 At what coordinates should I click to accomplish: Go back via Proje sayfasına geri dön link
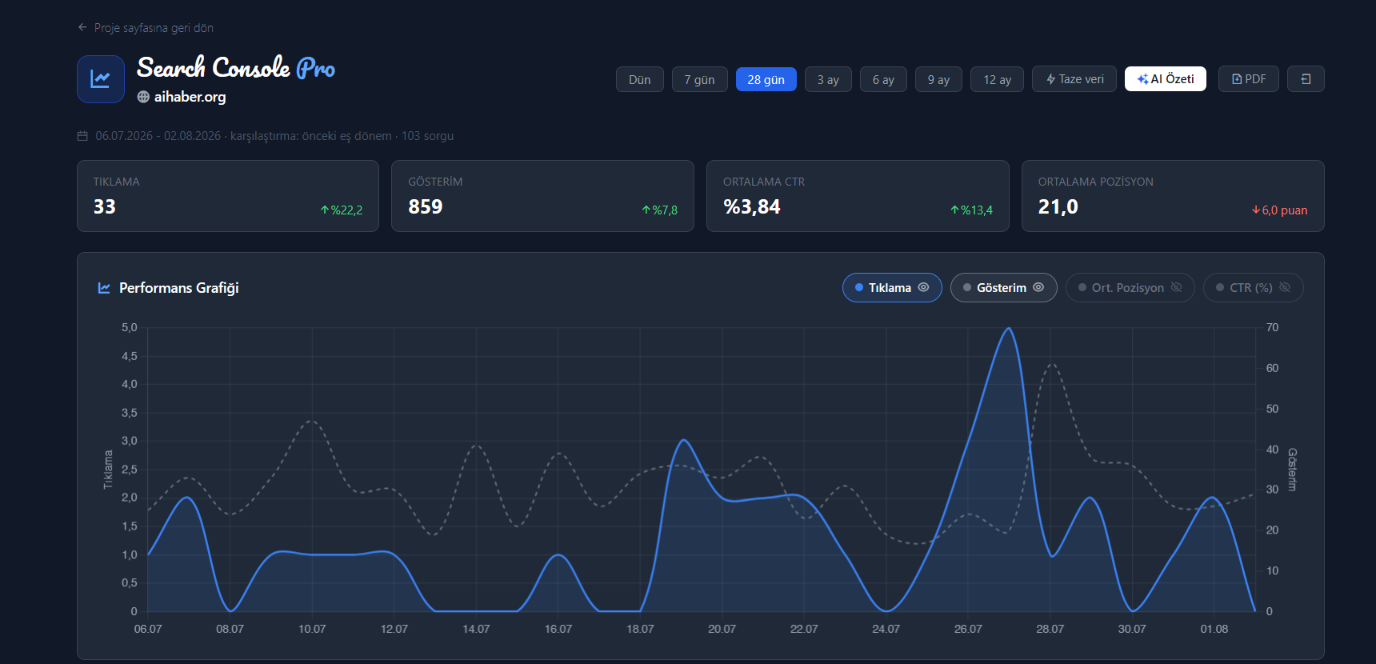[154, 28]
